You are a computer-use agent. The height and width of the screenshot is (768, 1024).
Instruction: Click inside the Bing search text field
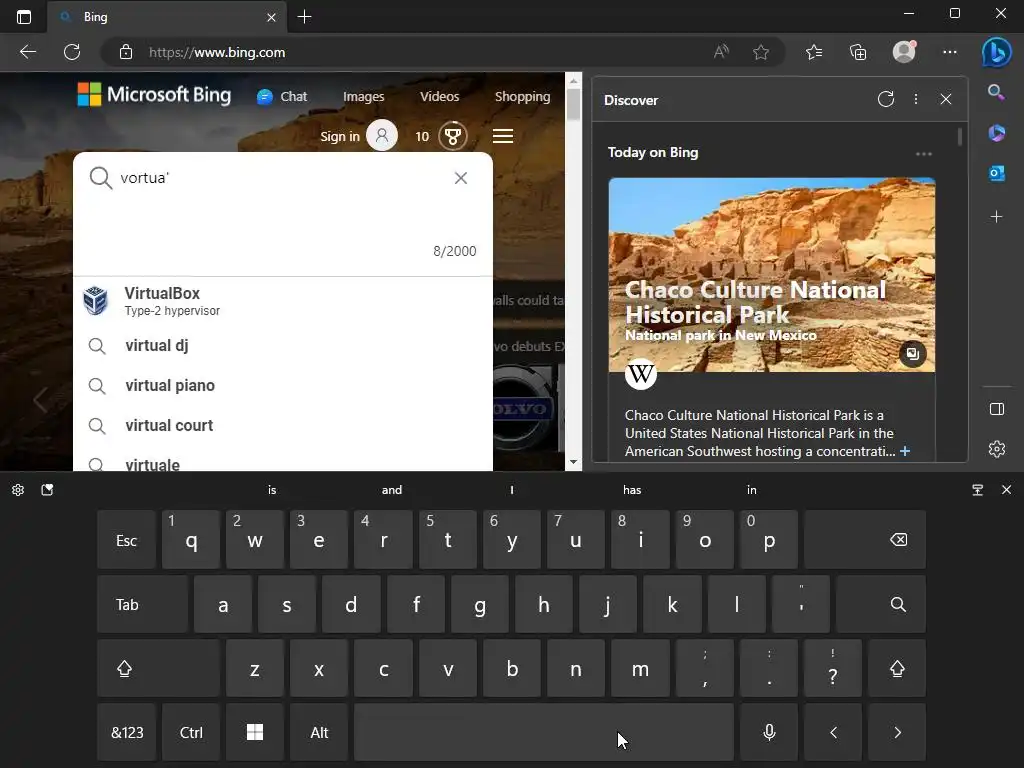click(x=282, y=178)
